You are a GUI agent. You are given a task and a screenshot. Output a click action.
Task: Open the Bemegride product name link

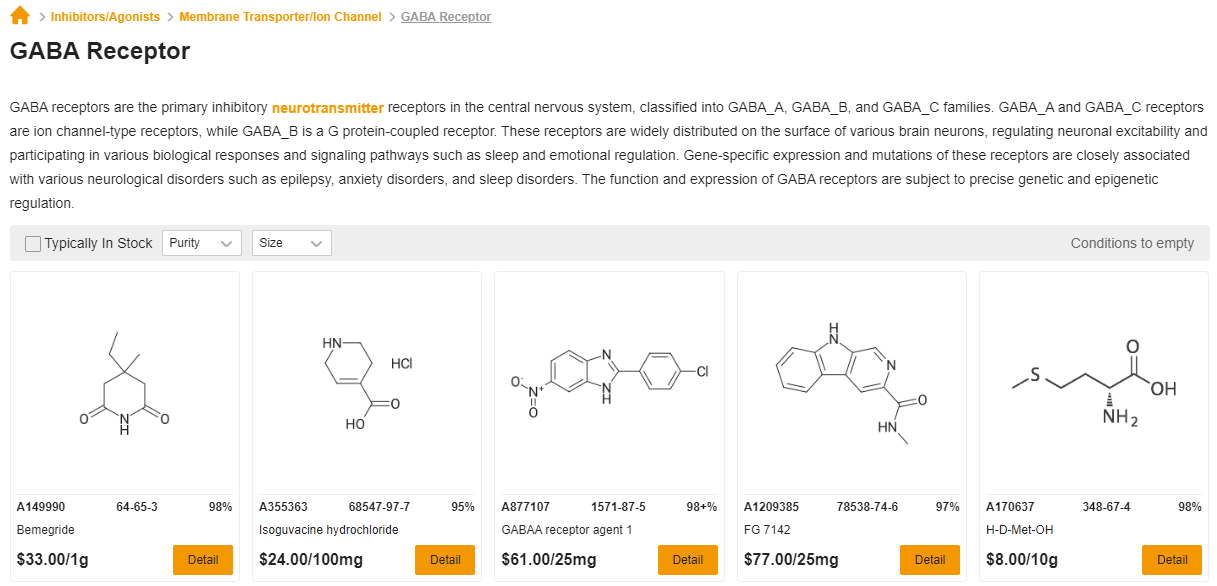pos(46,530)
